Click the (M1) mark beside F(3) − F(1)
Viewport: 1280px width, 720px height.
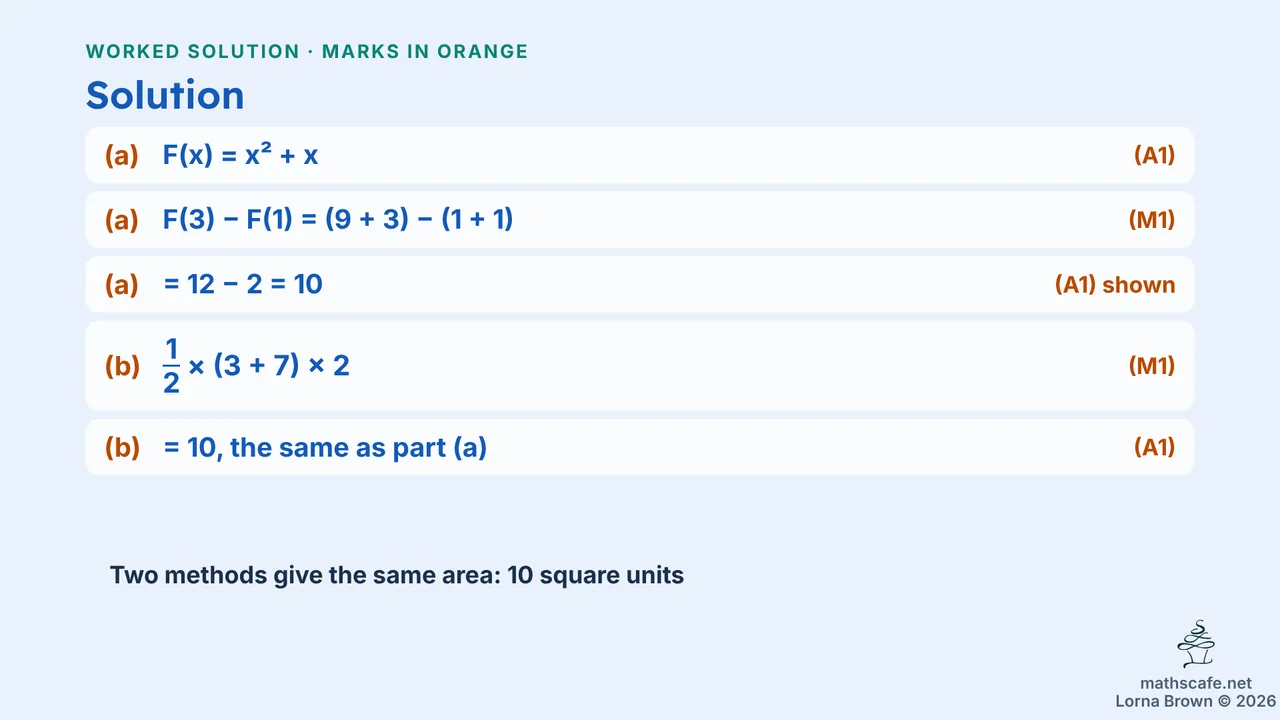(x=1152, y=220)
